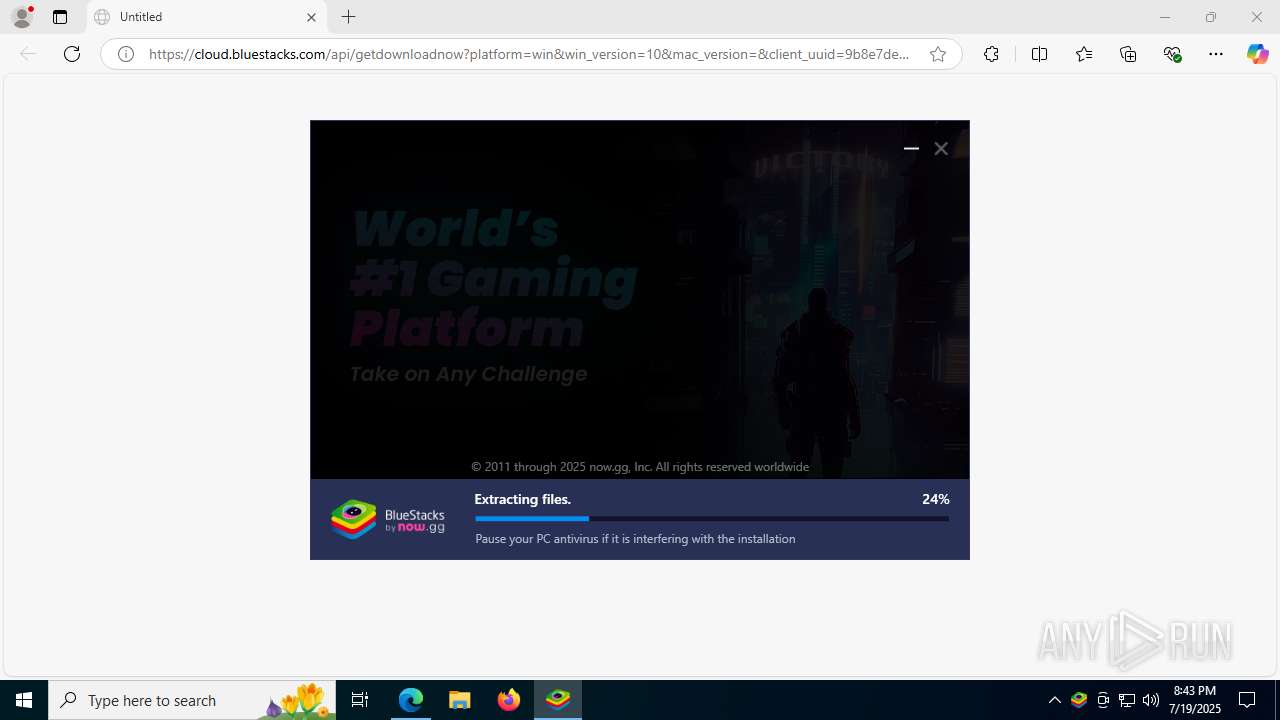Refresh the current page
This screenshot has height=720, width=1280.
pos(72,54)
